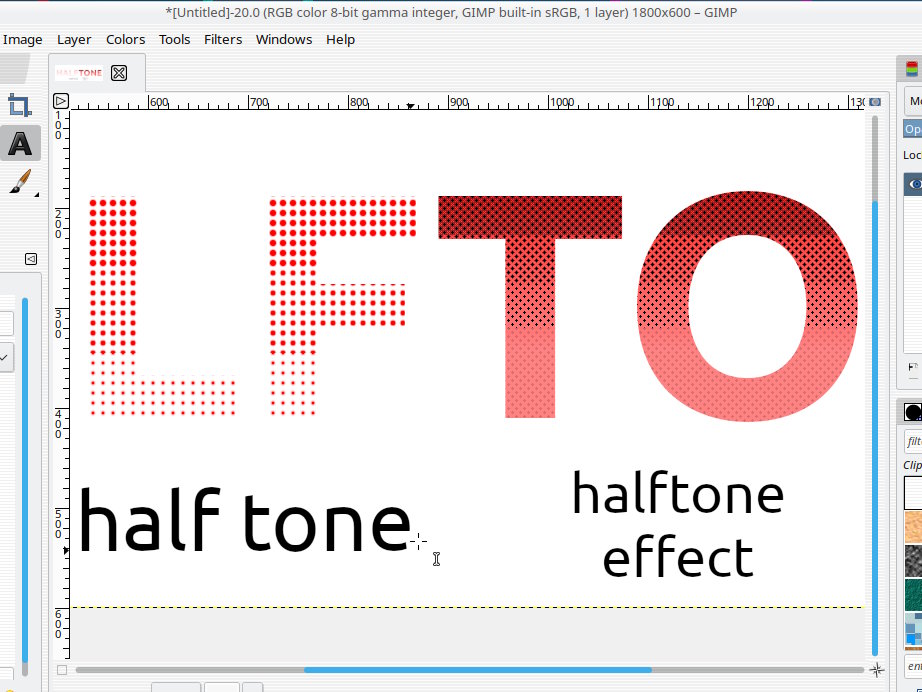Viewport: 922px width, 692px height.
Task: Click the vertical canvas scrollbar
Action: 875,427
